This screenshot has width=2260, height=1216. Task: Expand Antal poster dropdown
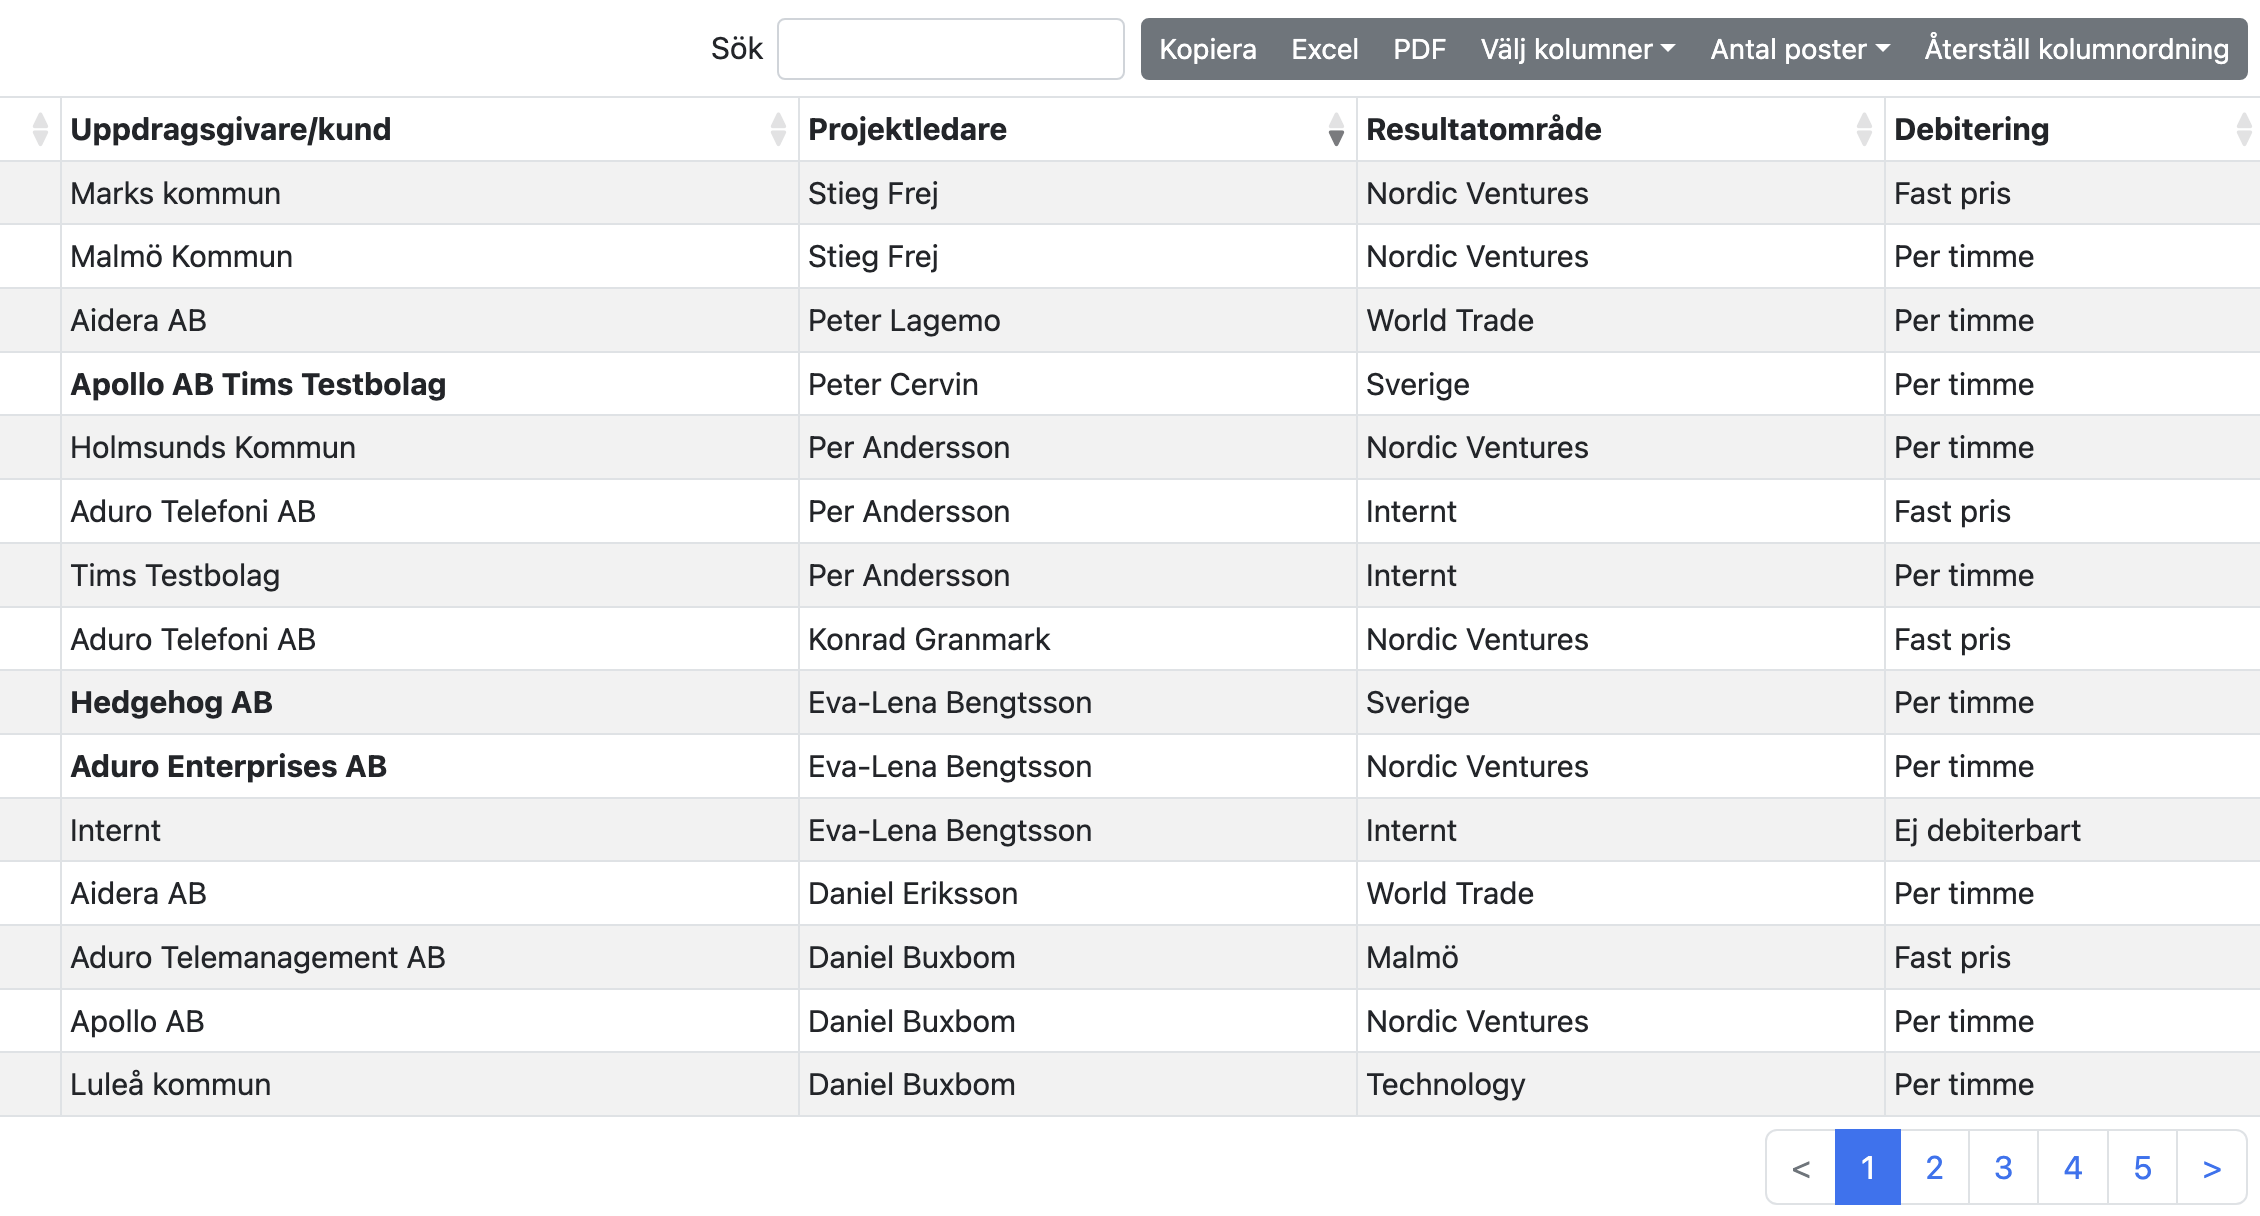[x=1799, y=49]
